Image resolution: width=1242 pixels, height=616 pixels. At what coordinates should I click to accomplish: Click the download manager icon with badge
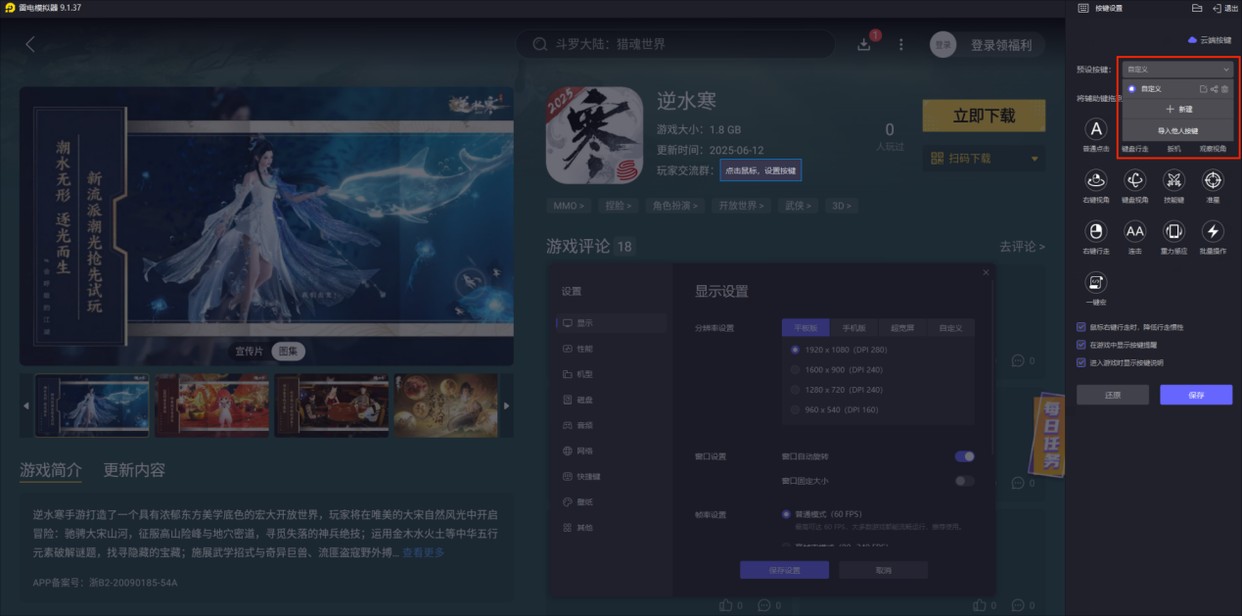(x=864, y=44)
